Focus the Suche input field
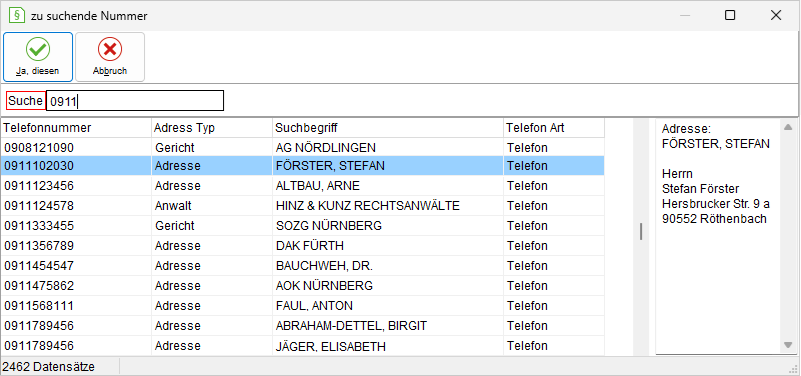This screenshot has height=376, width=801. [x=135, y=101]
